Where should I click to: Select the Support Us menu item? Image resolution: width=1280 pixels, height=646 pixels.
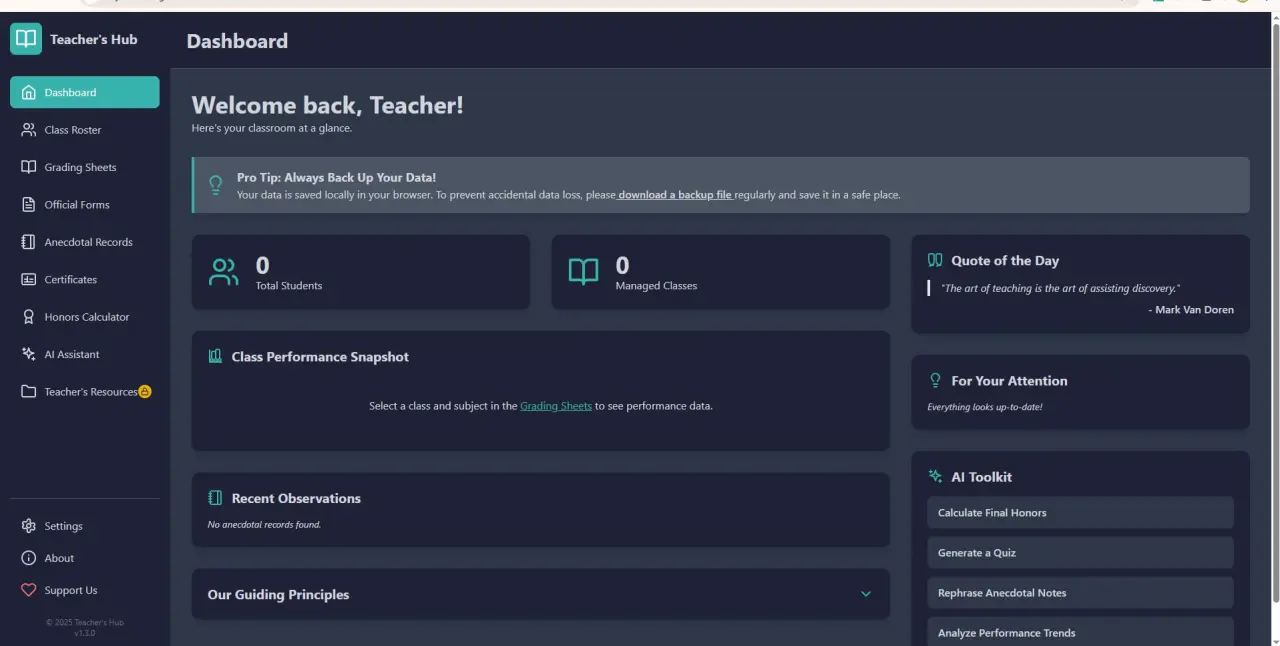pyautogui.click(x=85, y=590)
